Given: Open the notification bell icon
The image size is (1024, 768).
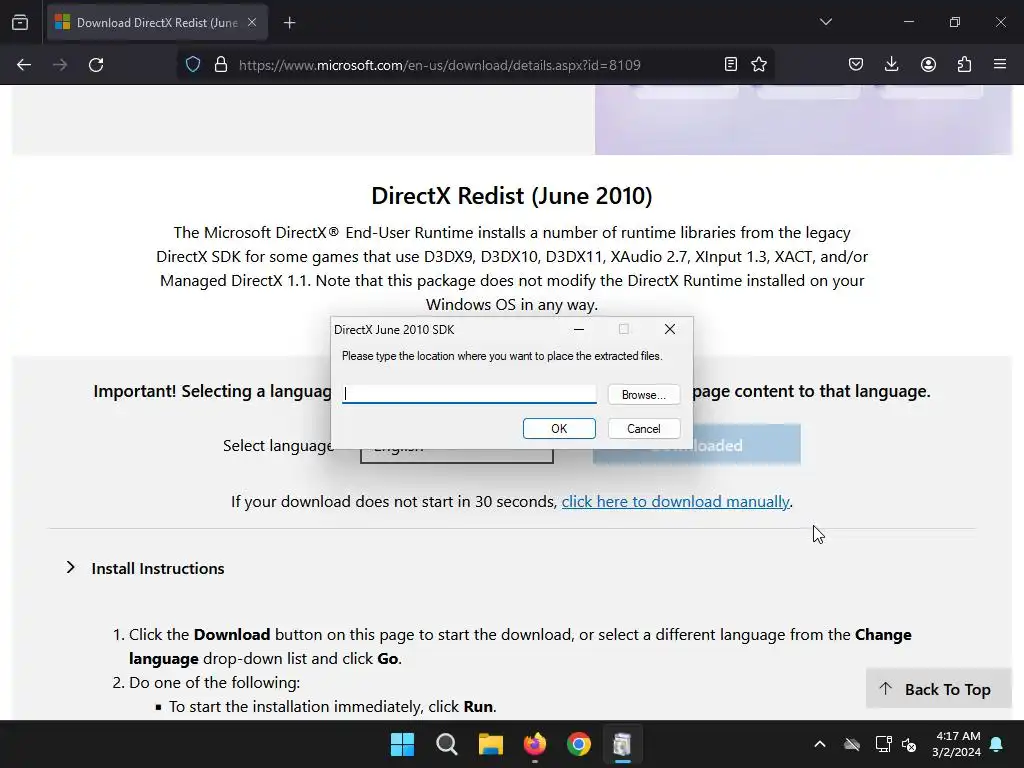Looking at the screenshot, I should tap(997, 744).
